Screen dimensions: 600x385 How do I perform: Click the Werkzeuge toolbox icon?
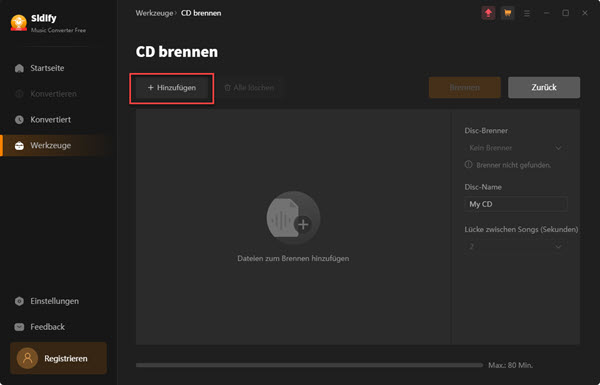click(x=19, y=146)
